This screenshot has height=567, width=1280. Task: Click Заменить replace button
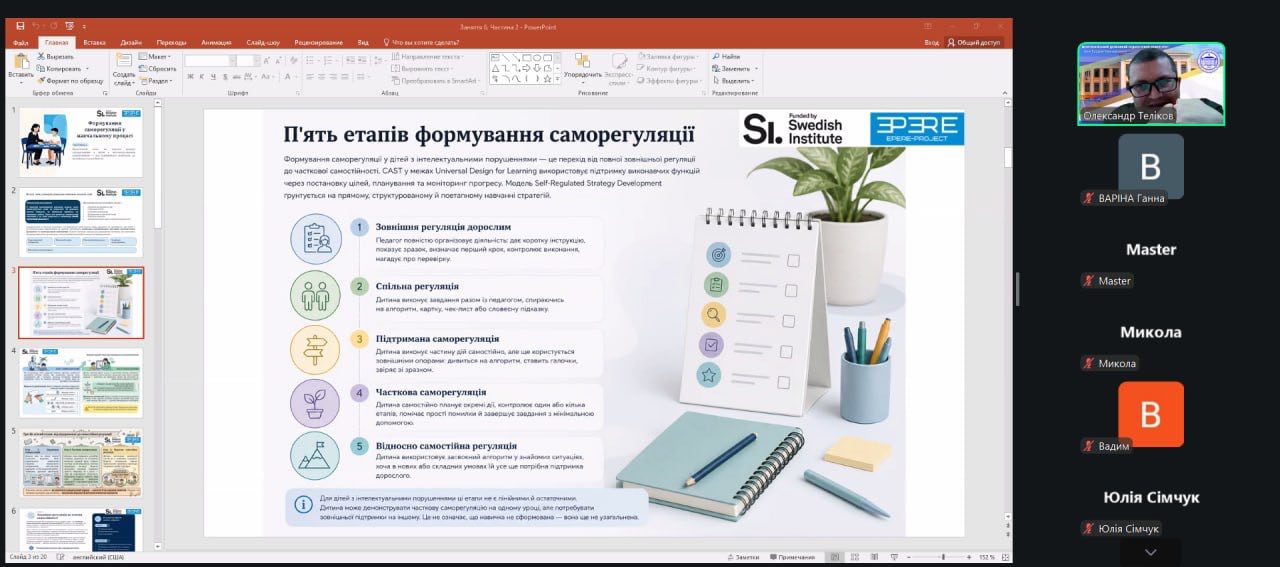point(733,69)
